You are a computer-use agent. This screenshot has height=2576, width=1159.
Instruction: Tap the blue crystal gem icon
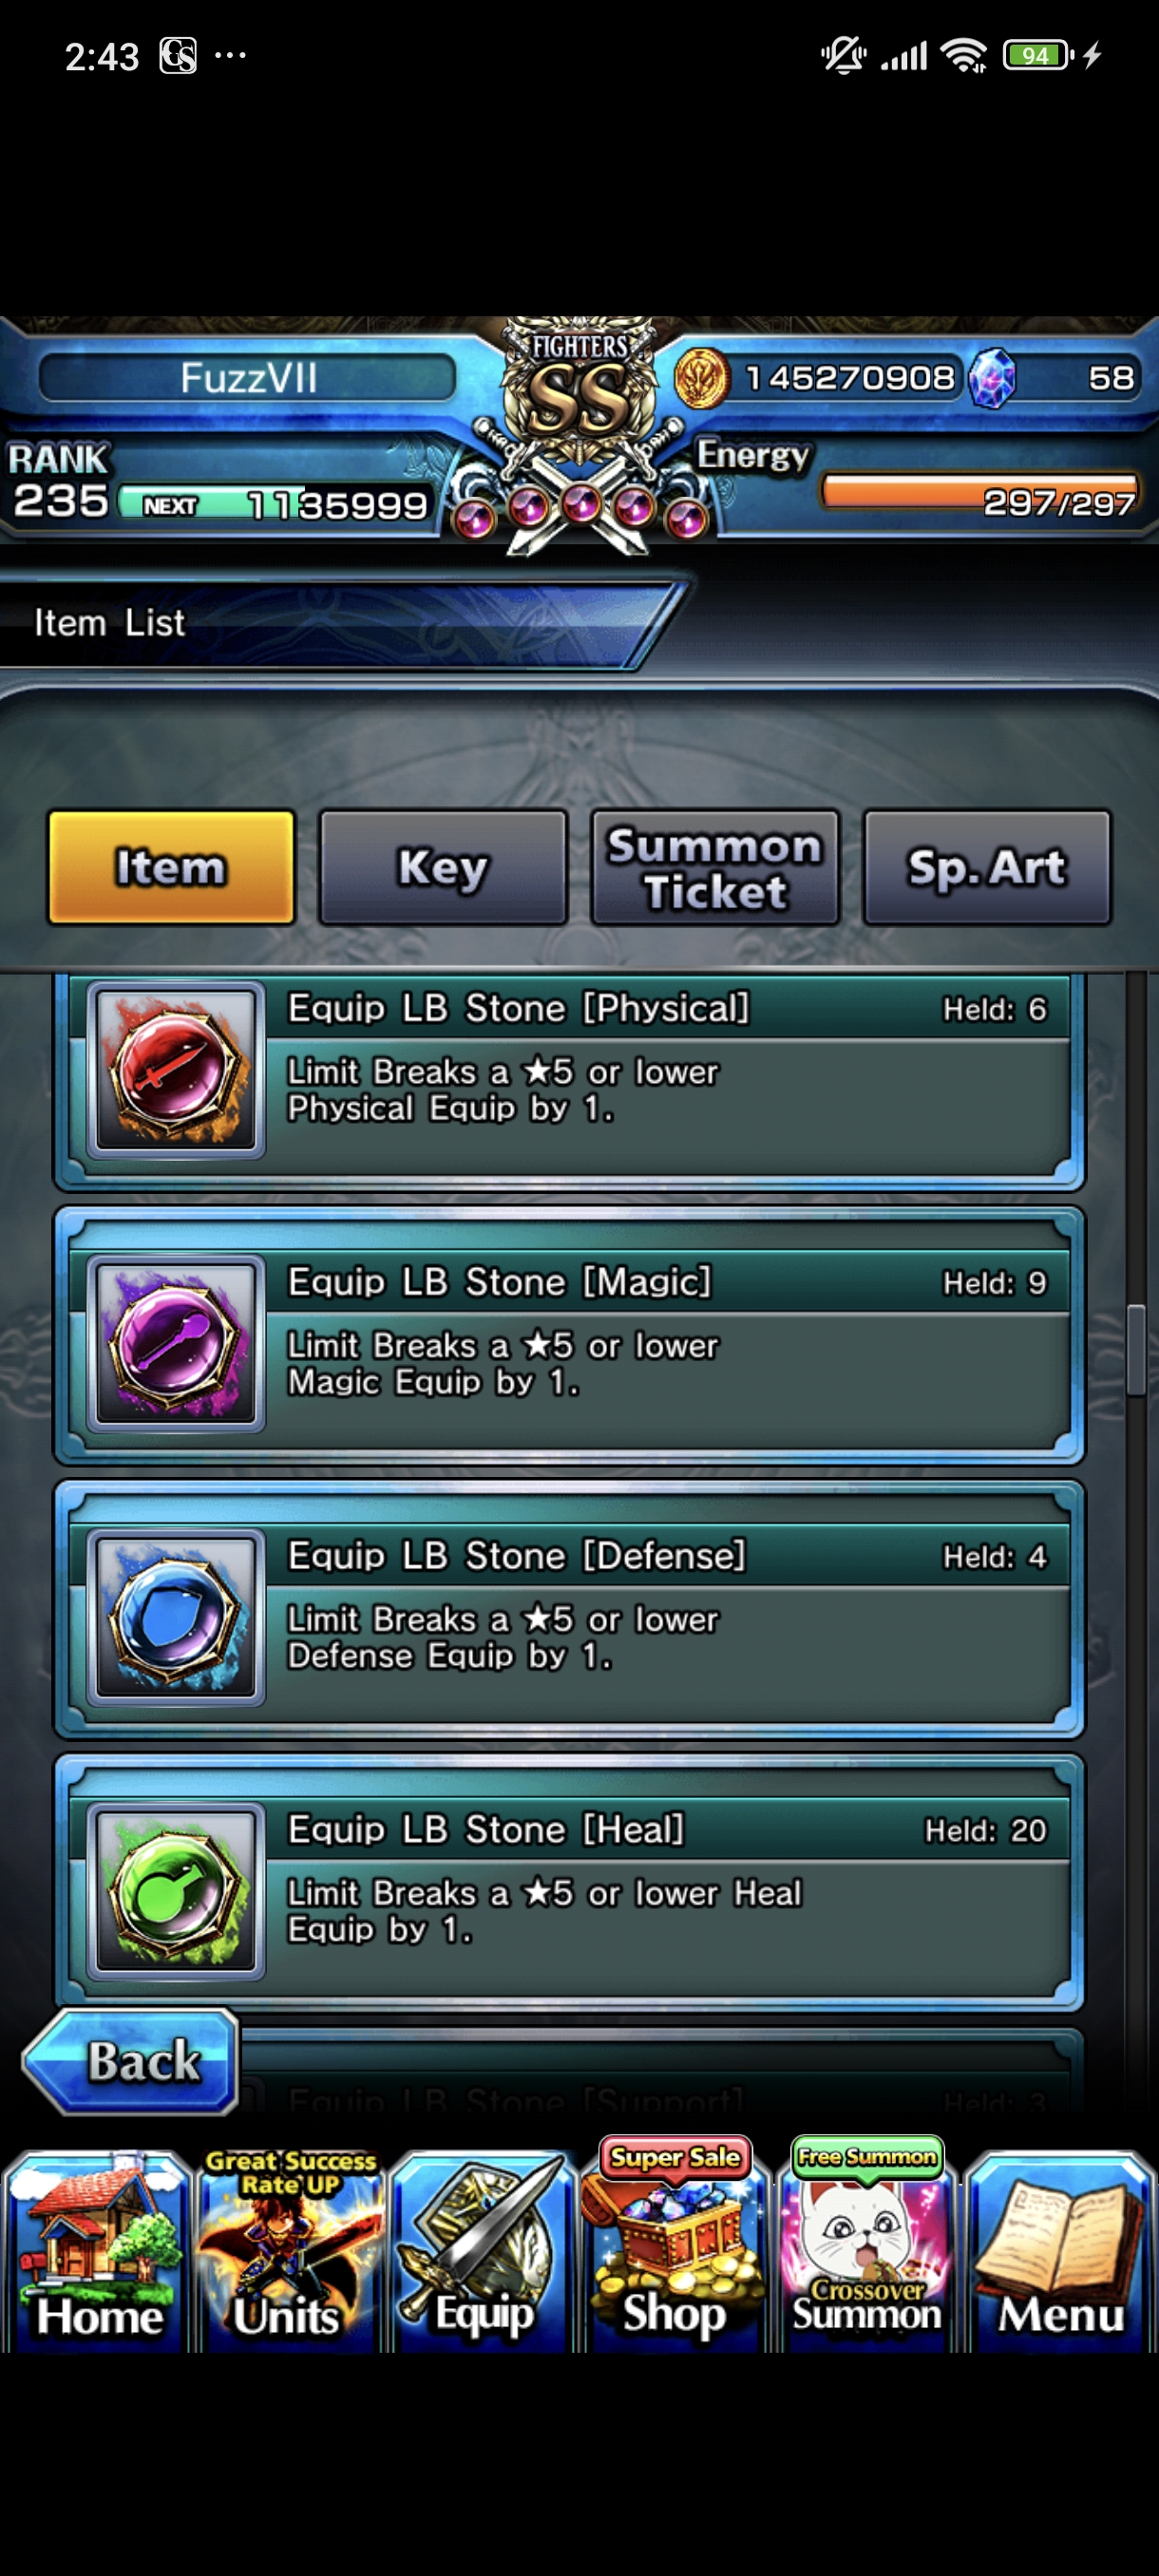pyautogui.click(x=993, y=378)
